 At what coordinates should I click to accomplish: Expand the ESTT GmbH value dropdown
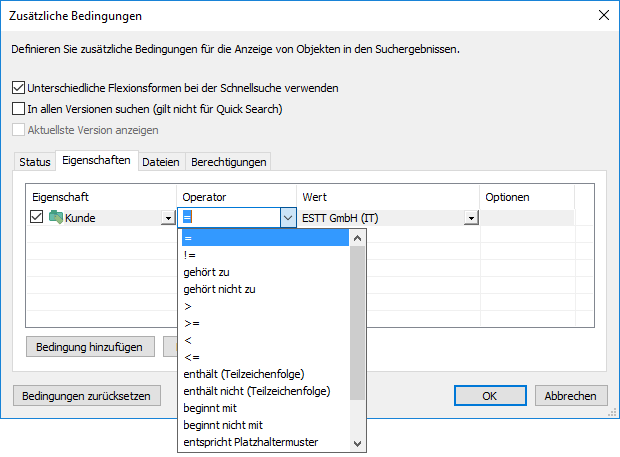coord(470,218)
